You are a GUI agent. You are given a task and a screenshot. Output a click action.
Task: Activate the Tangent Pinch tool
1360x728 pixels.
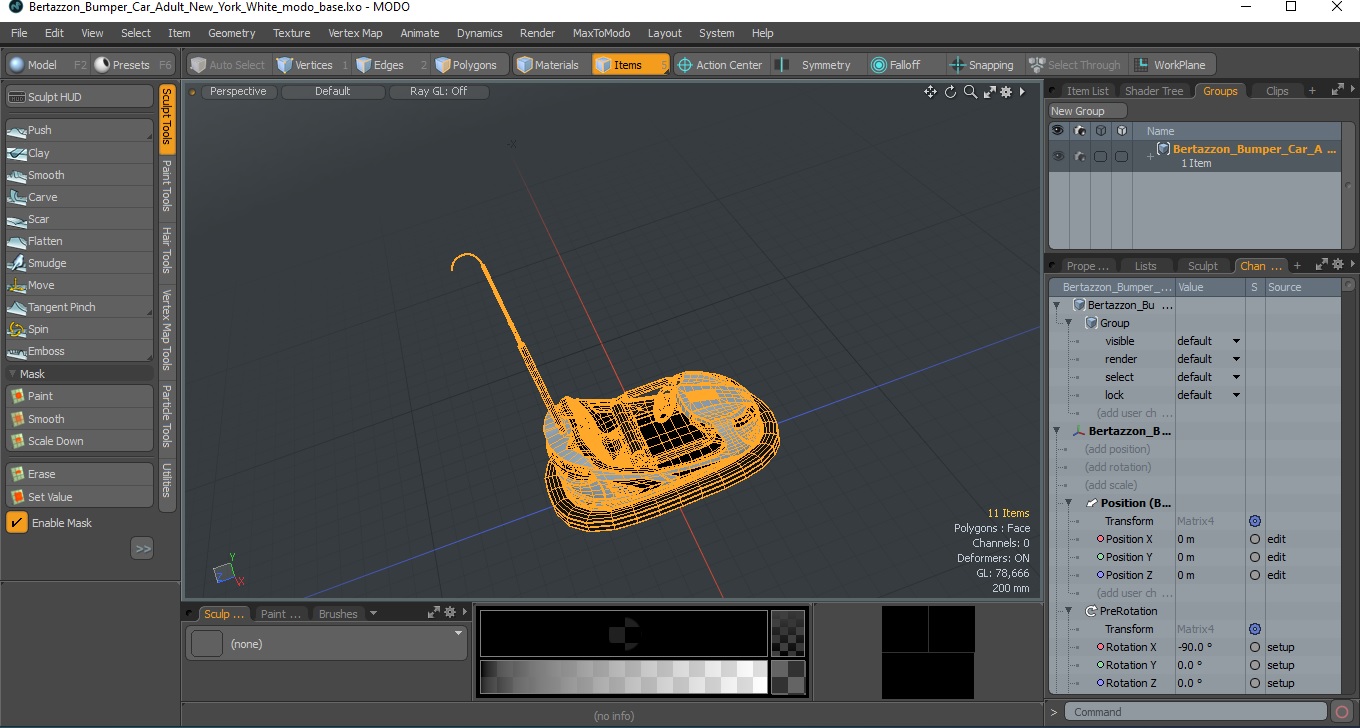[80, 307]
